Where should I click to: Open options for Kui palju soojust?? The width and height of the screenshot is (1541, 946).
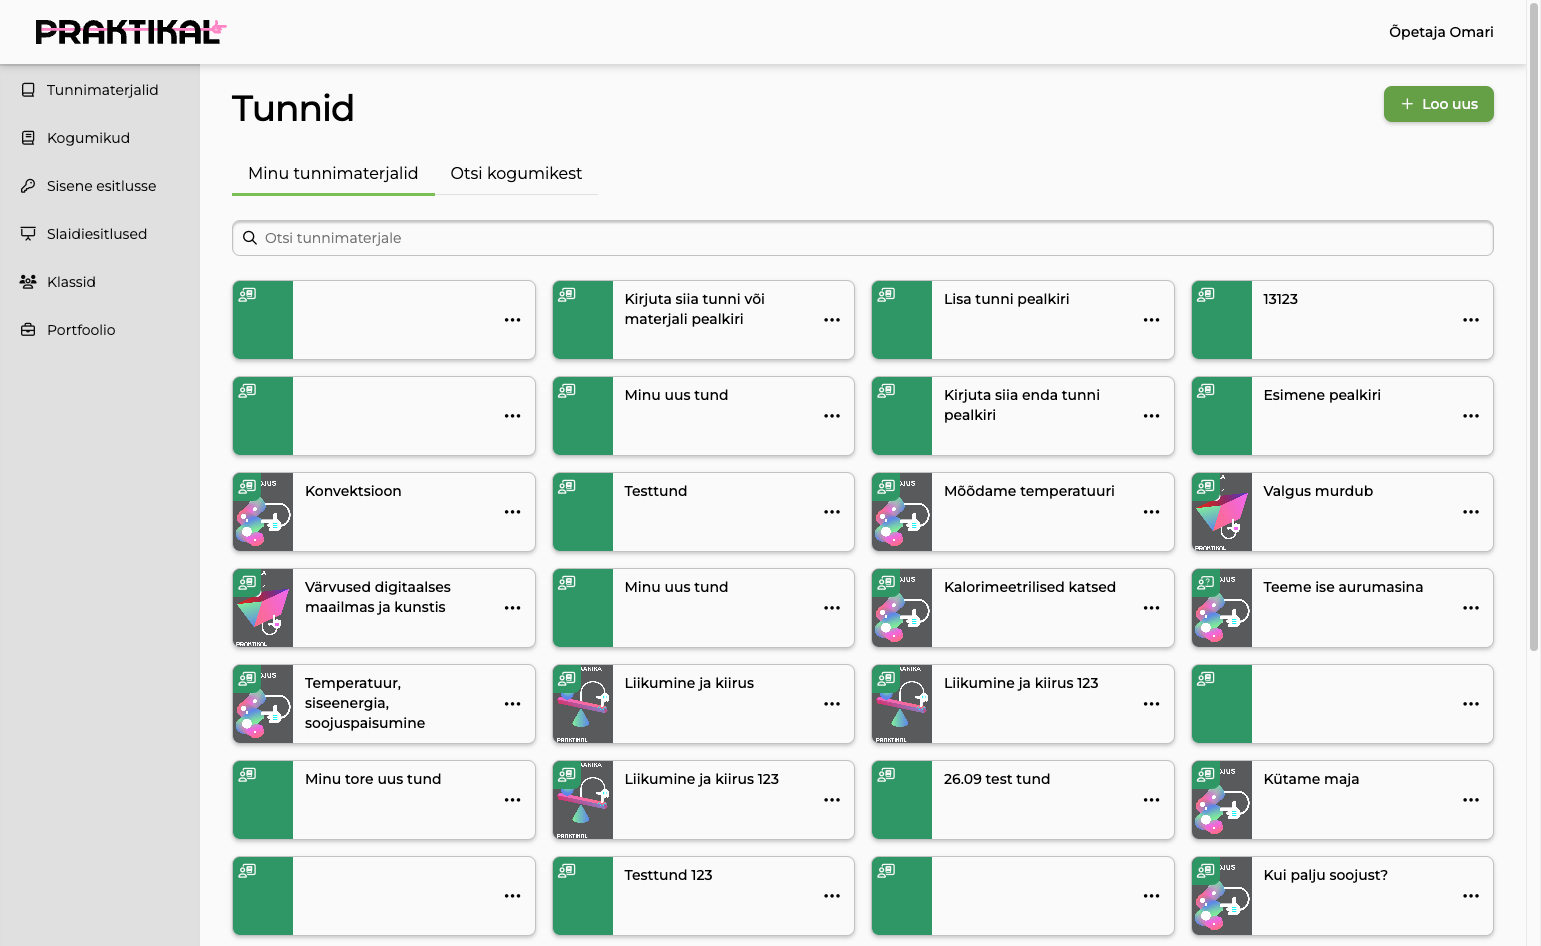(1471, 896)
